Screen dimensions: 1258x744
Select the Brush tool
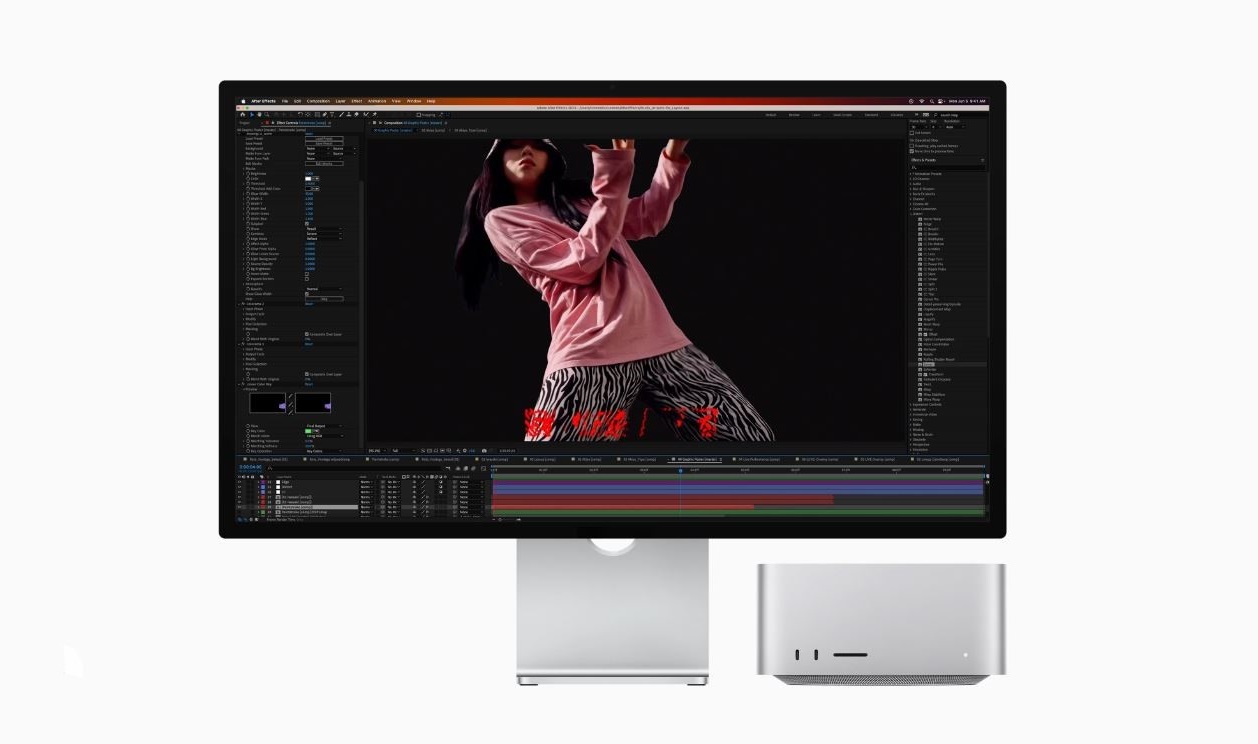(342, 115)
